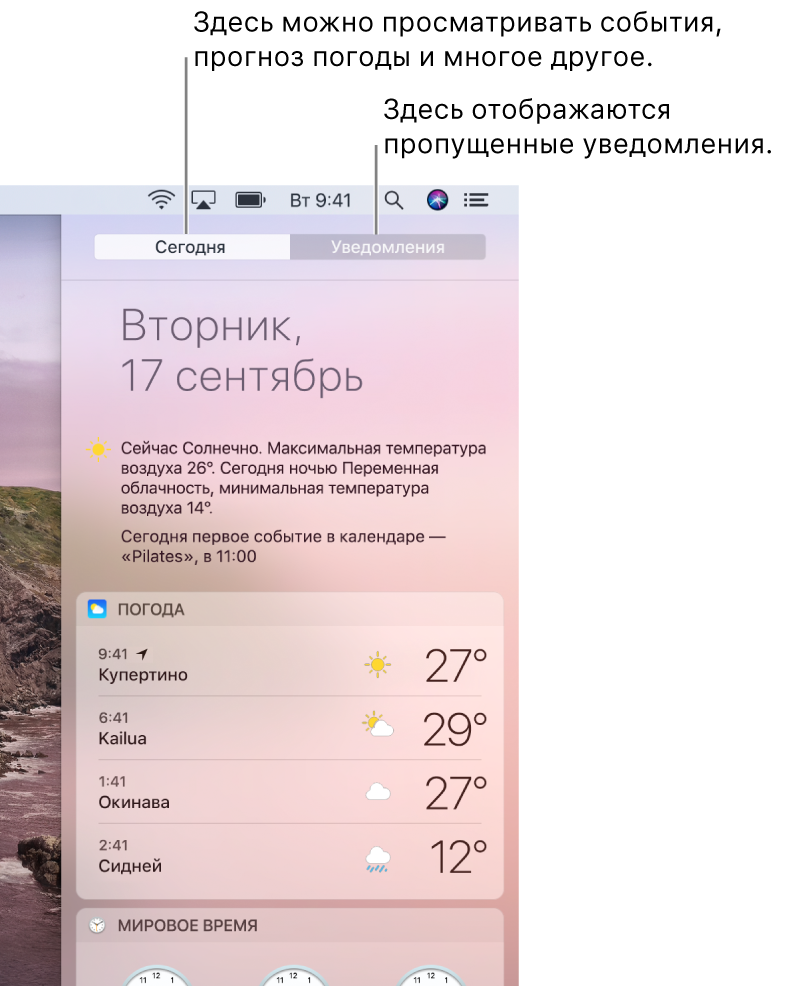Launch Siri from the menu bar
This screenshot has height=987, width=787.
tap(438, 200)
